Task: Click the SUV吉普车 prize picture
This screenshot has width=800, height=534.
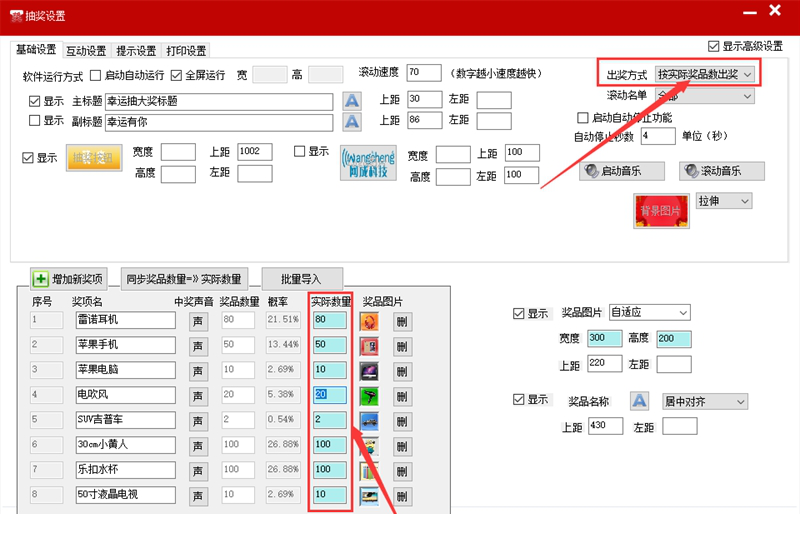Action: [x=369, y=421]
